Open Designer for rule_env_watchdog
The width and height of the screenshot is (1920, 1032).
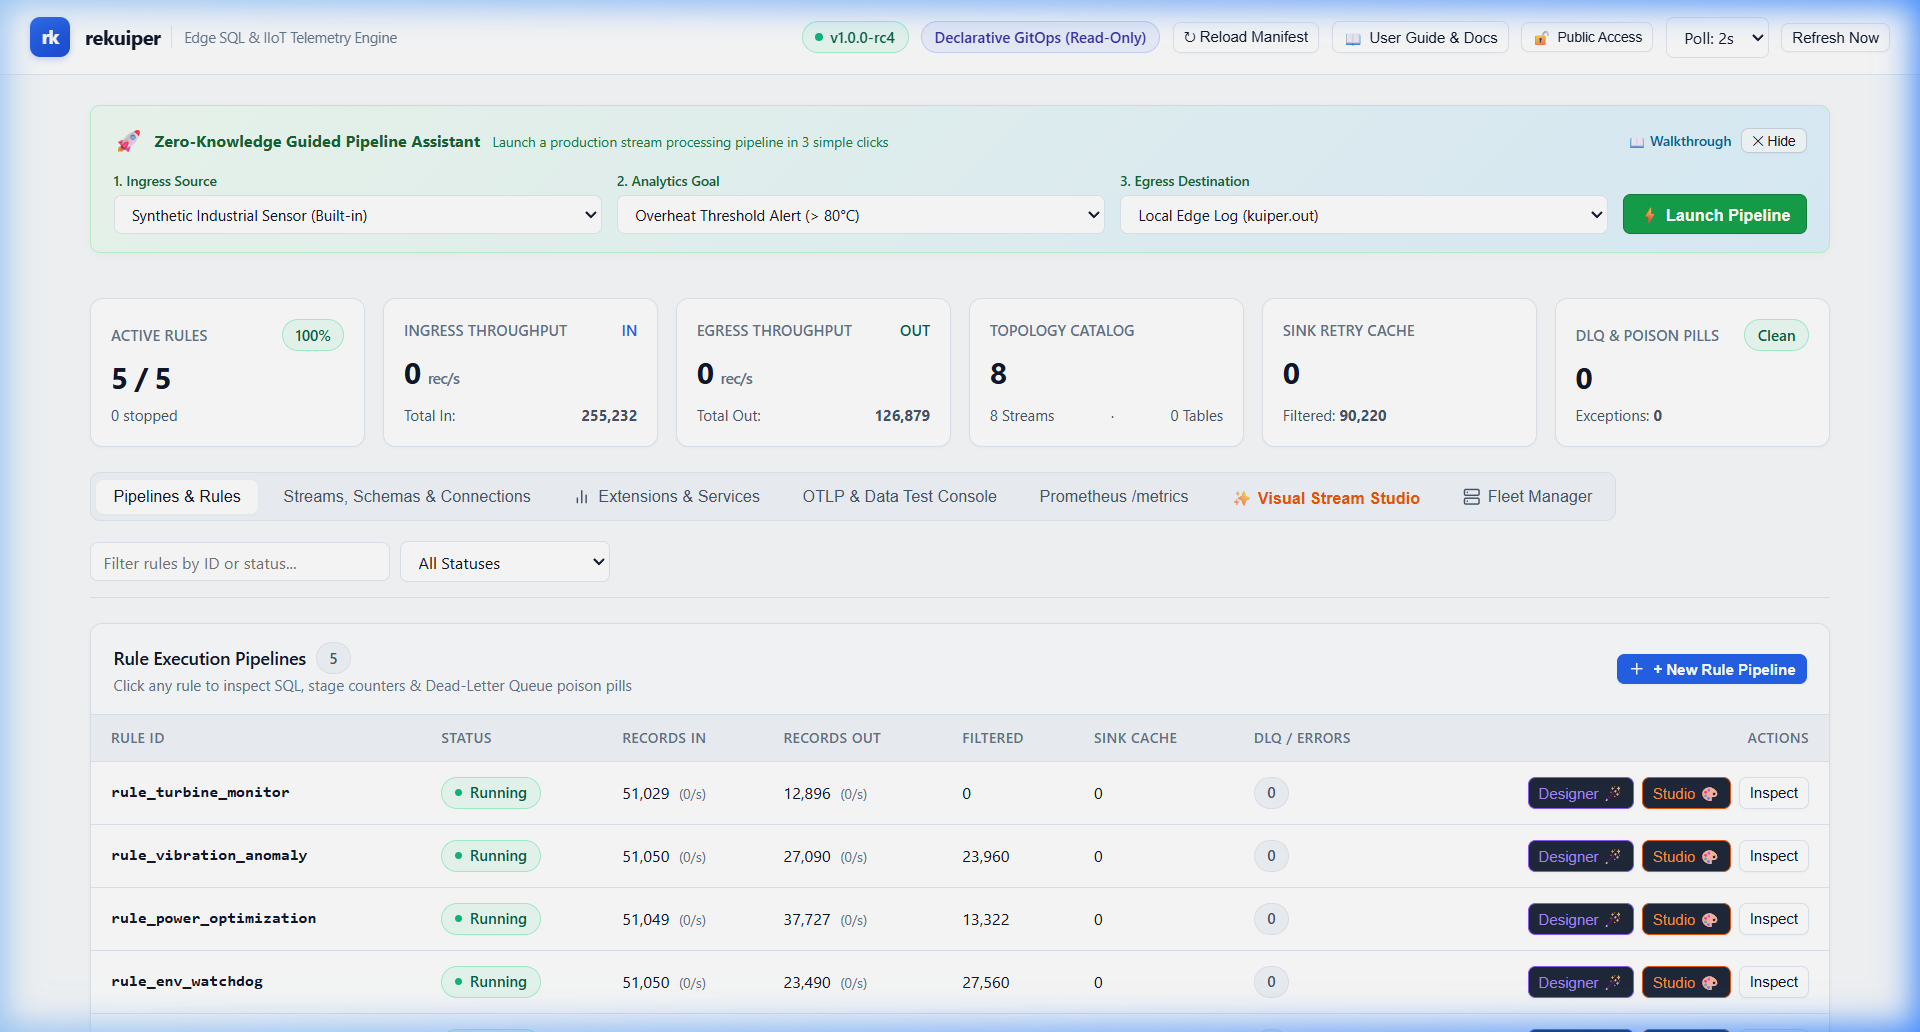tap(1580, 982)
